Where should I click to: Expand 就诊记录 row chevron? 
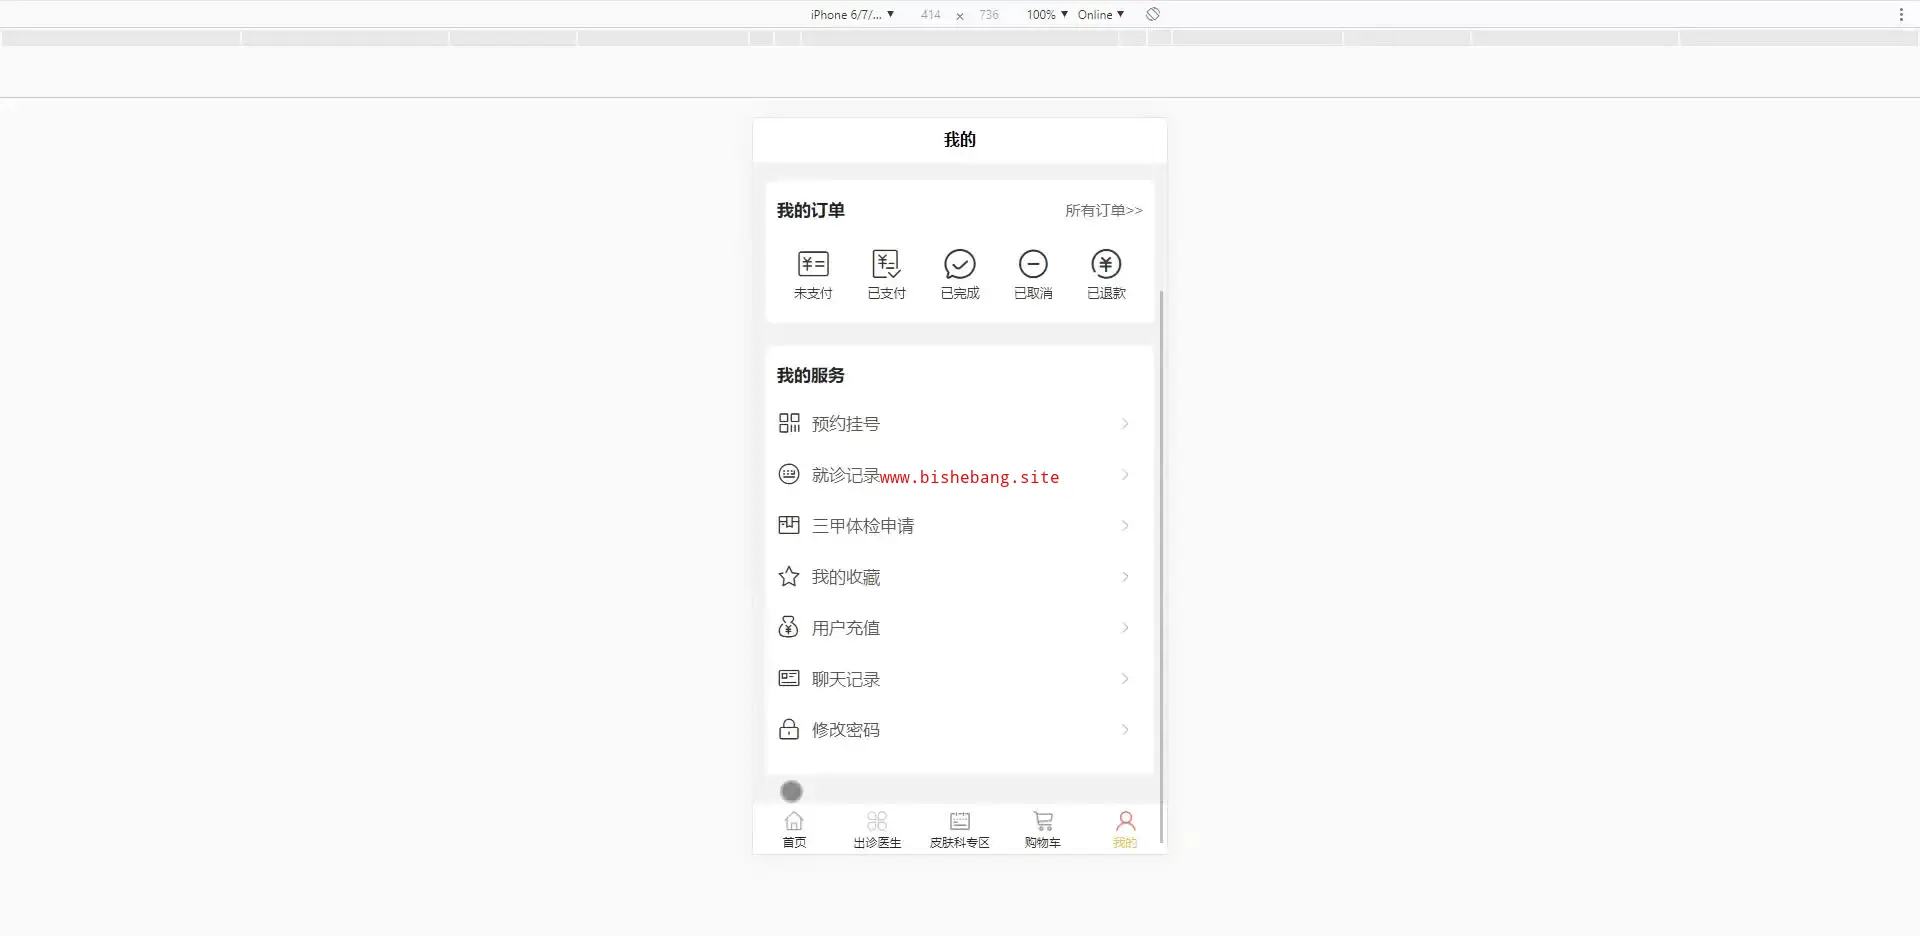pos(1125,474)
